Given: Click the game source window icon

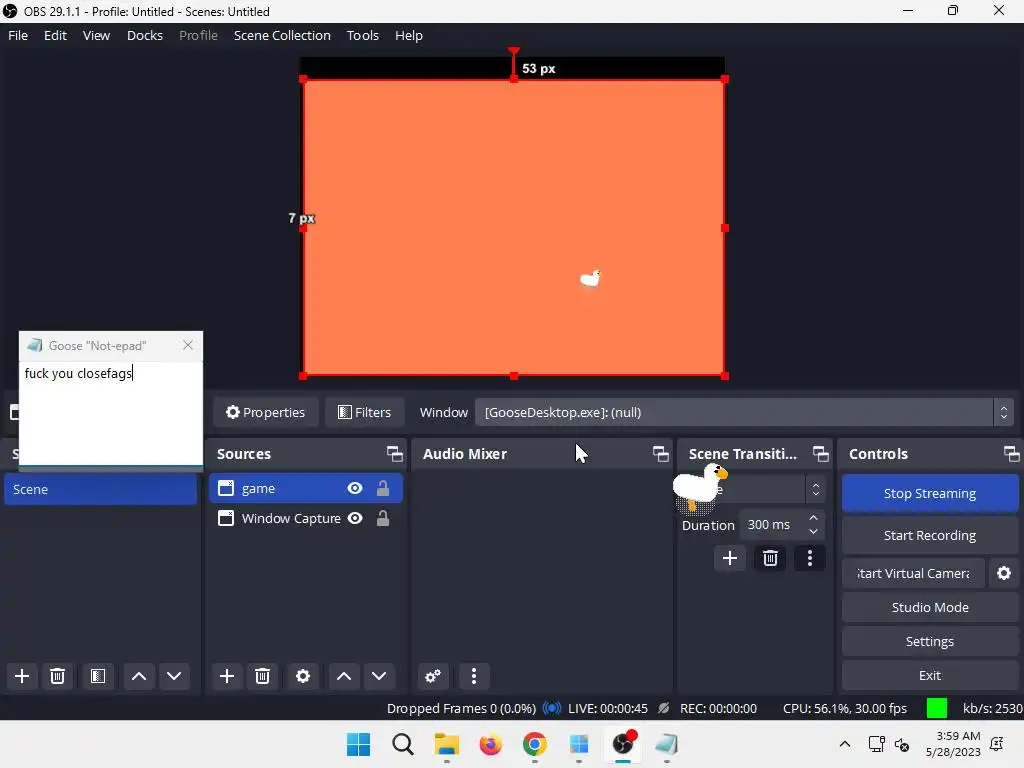Looking at the screenshot, I should coord(226,488).
